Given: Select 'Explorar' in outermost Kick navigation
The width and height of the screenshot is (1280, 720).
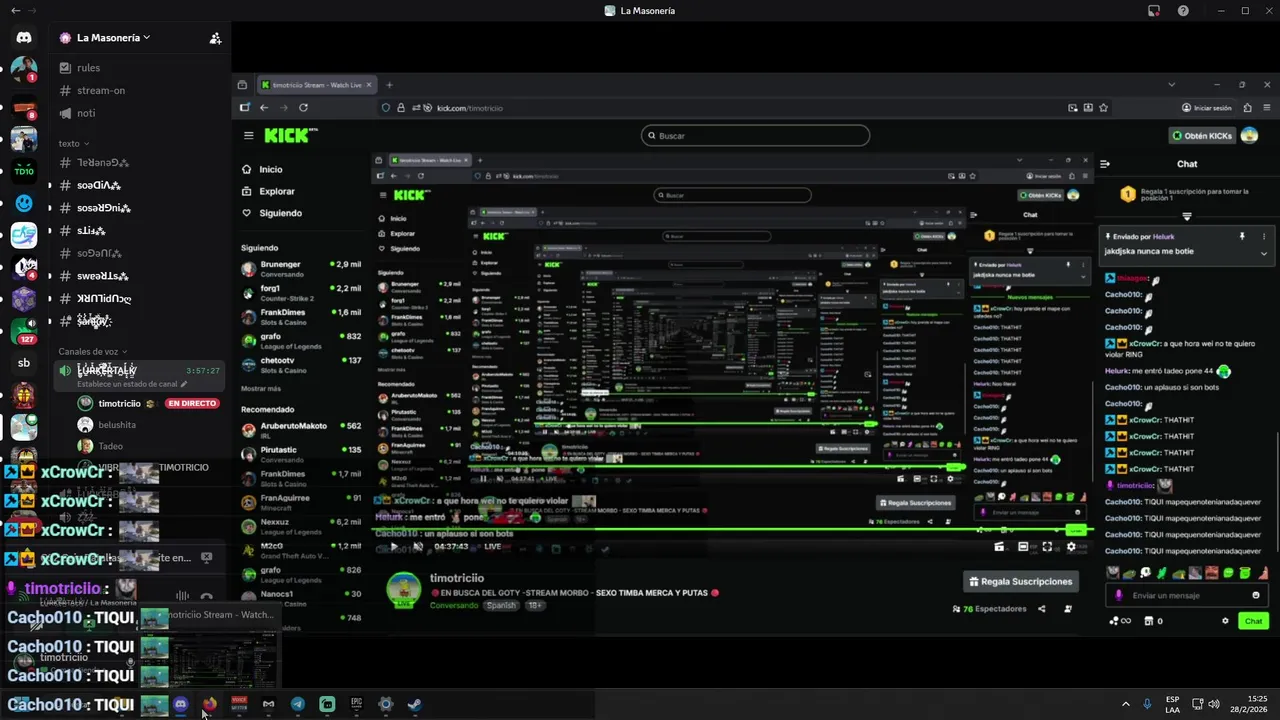Looking at the screenshot, I should coord(277,191).
